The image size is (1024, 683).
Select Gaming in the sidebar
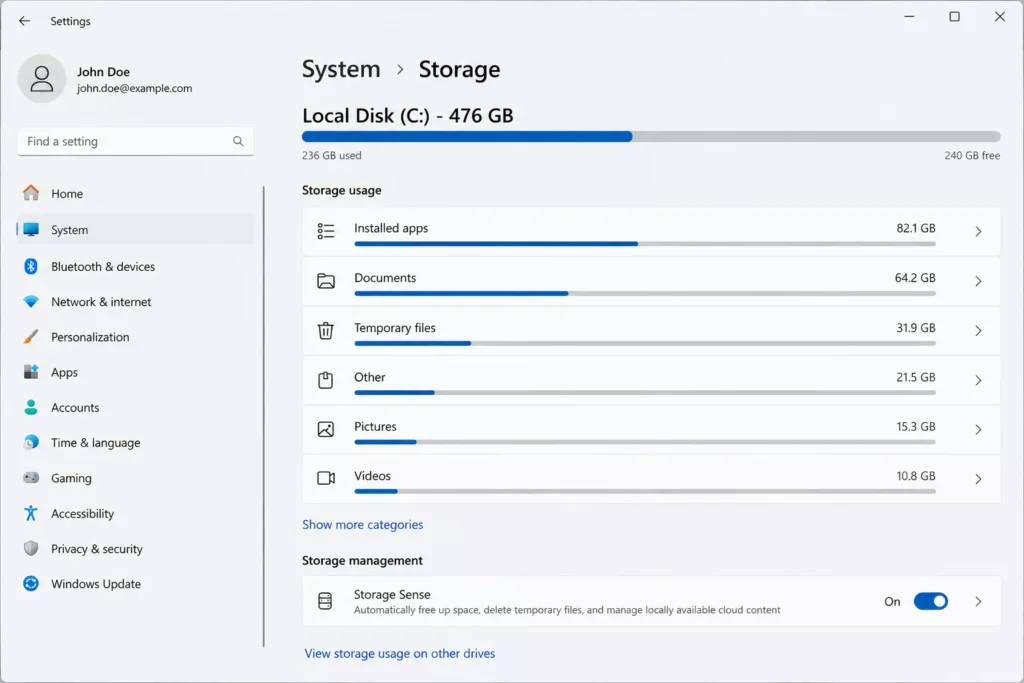[135, 478]
